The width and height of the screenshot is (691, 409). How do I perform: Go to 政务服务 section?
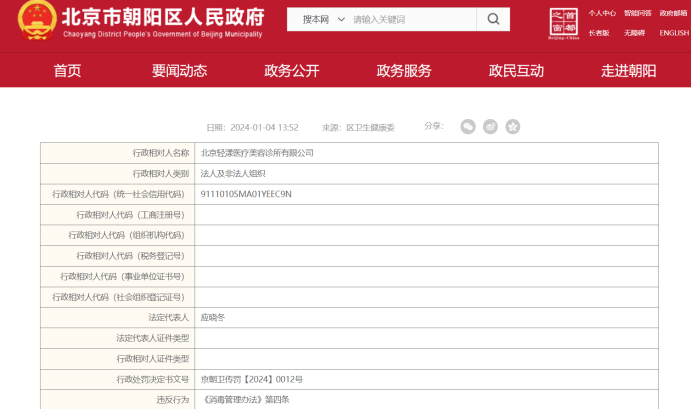click(404, 71)
